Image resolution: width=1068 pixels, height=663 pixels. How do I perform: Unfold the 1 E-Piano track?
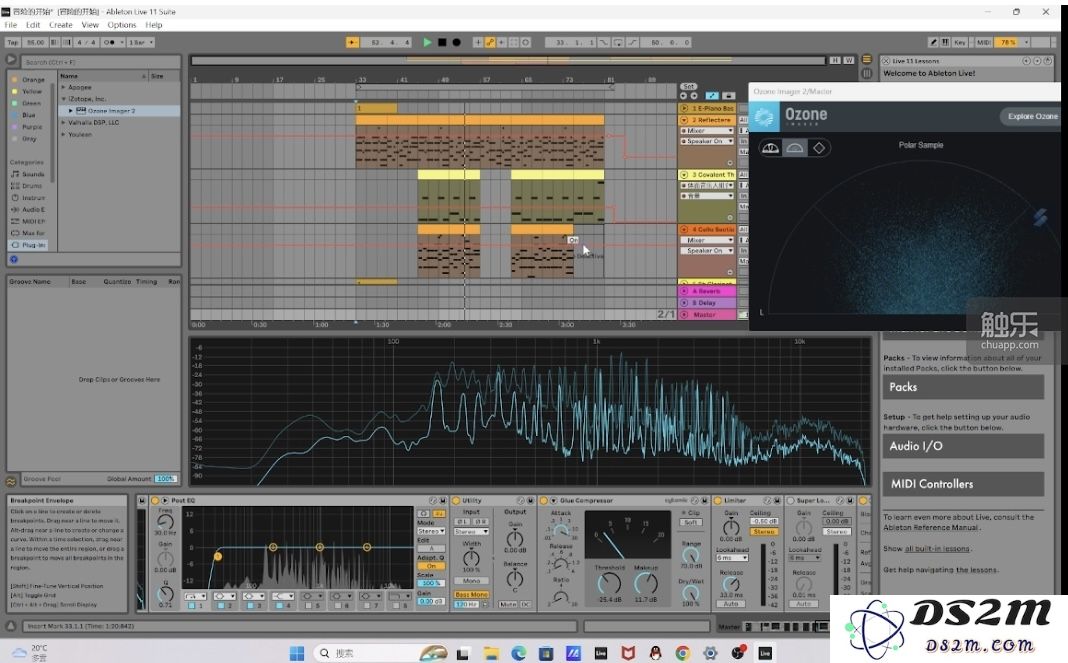684,108
